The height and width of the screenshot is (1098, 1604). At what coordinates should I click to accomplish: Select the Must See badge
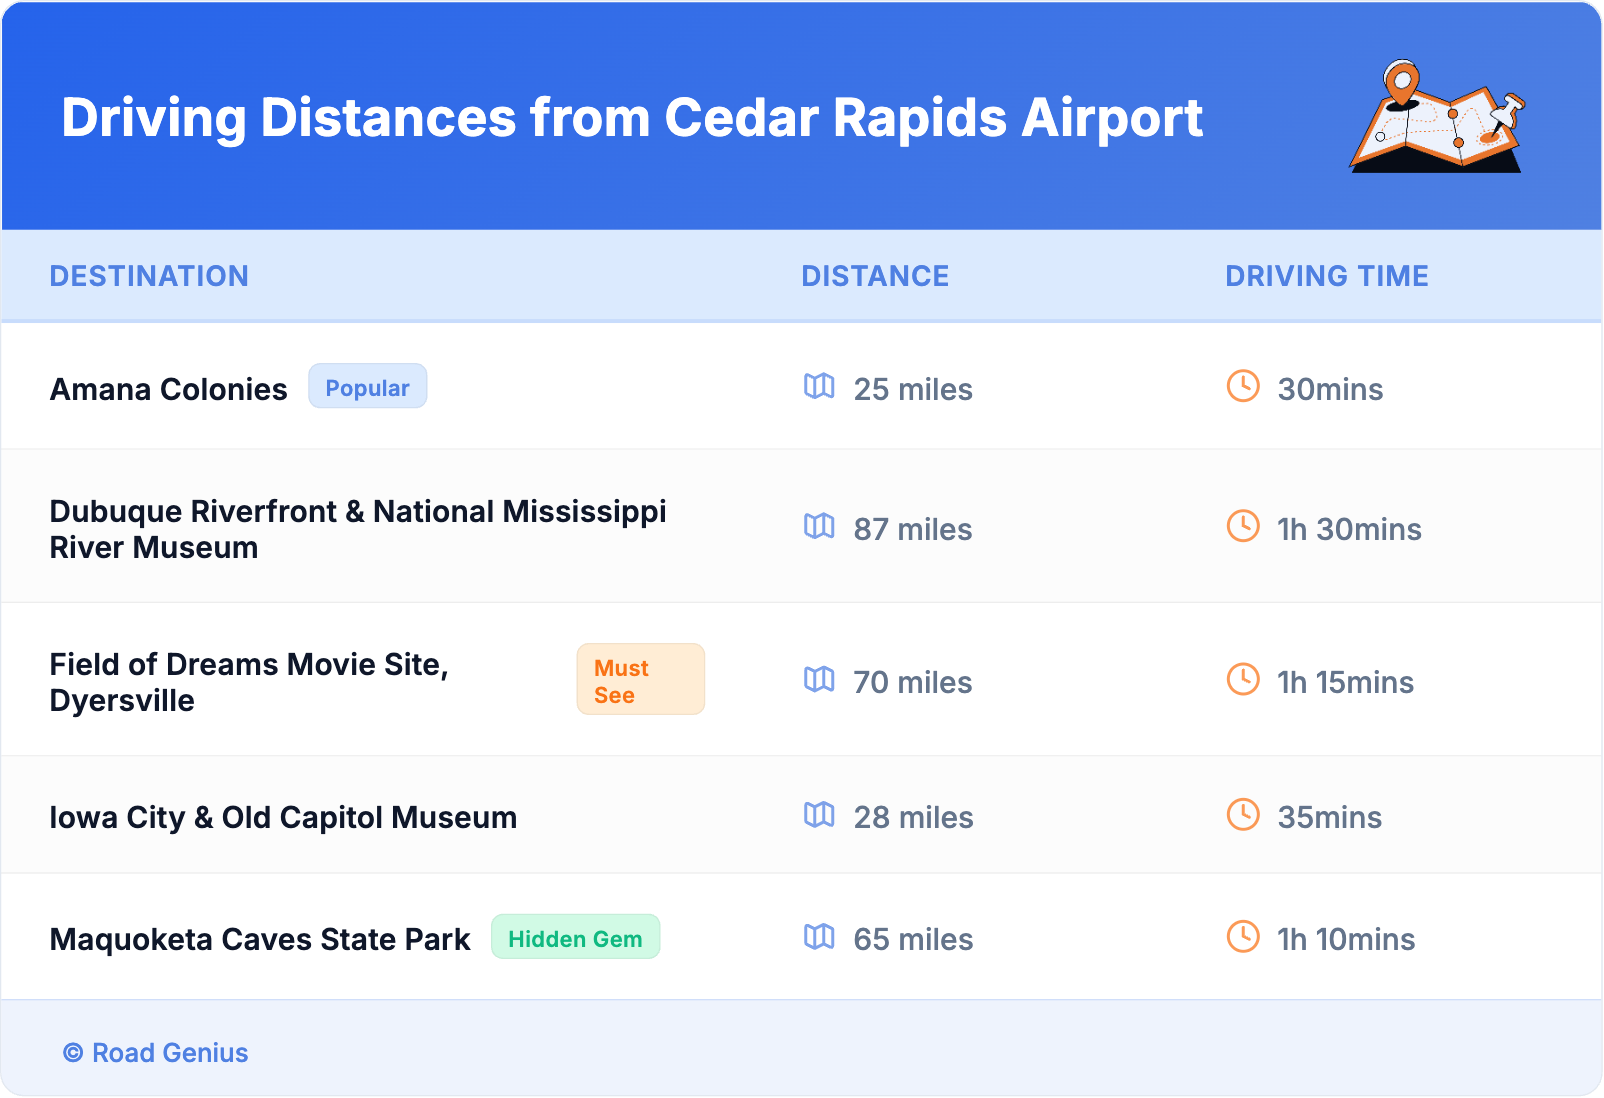[640, 680]
